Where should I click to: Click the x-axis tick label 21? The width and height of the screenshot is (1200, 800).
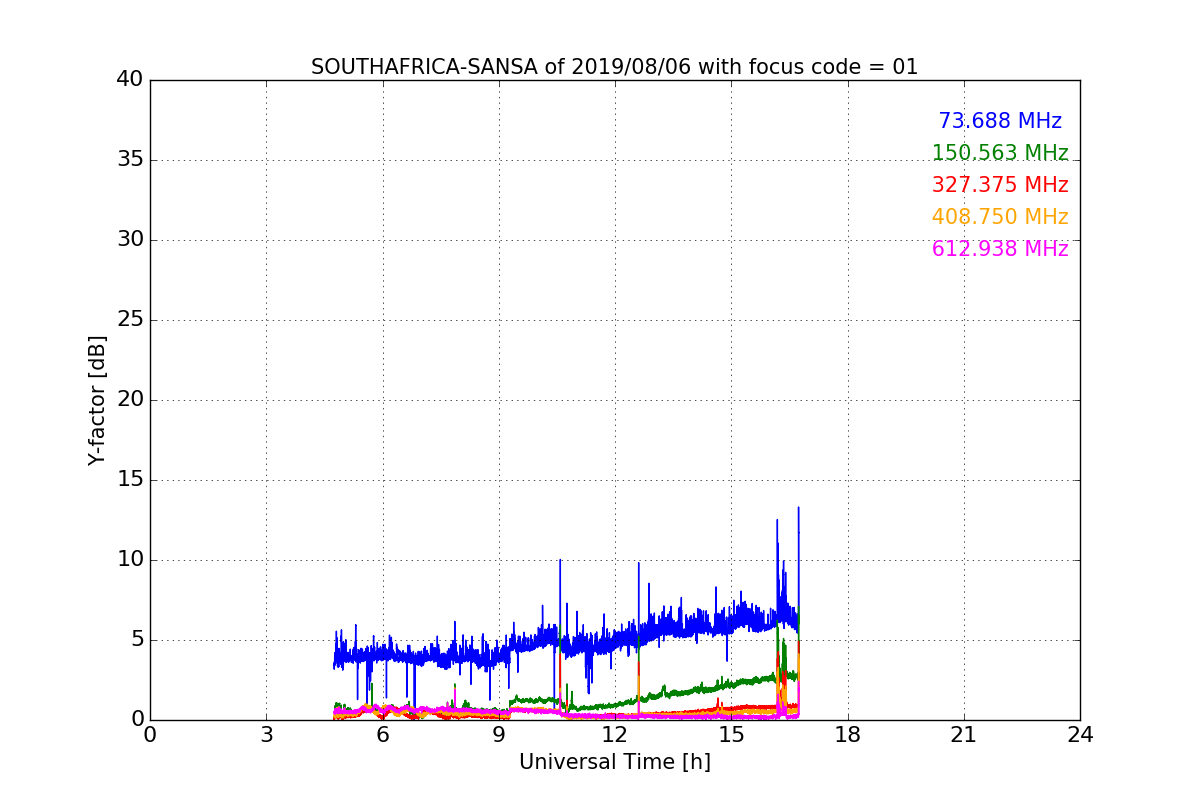964,735
